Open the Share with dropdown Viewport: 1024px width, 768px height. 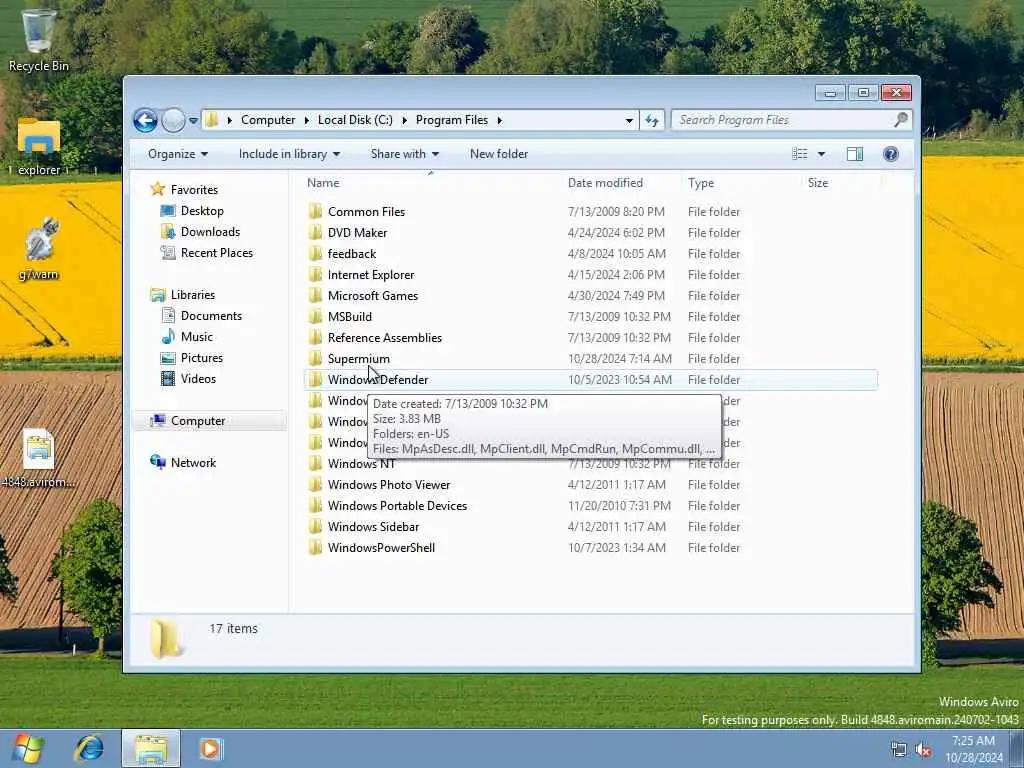(405, 154)
